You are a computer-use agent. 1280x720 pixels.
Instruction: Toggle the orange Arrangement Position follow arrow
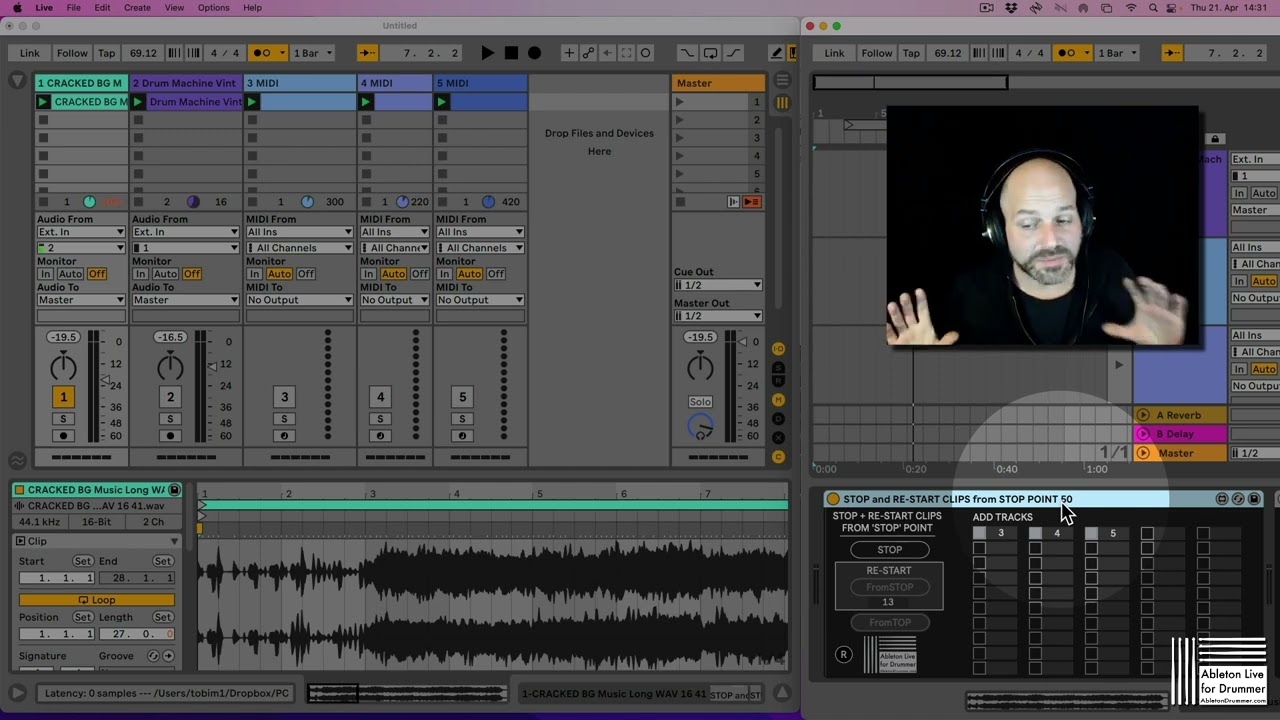point(368,53)
